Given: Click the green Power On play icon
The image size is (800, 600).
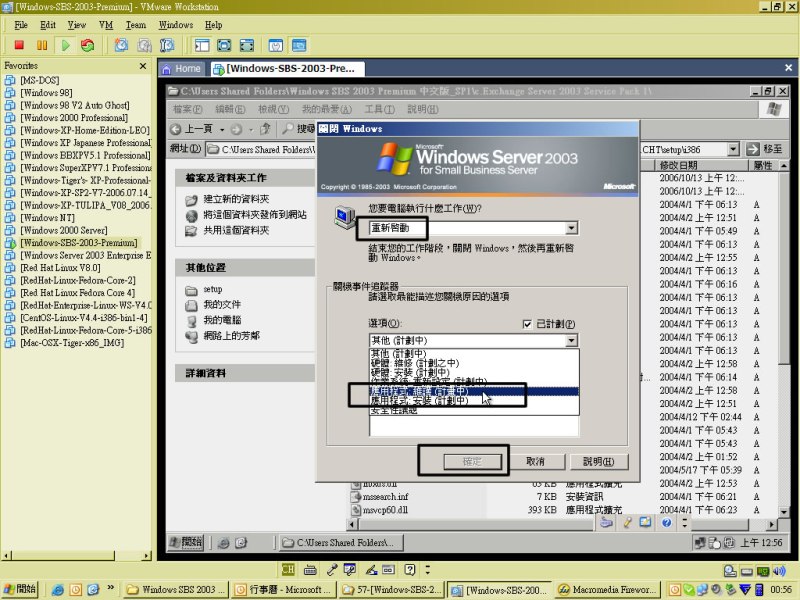Looking at the screenshot, I should point(65,45).
